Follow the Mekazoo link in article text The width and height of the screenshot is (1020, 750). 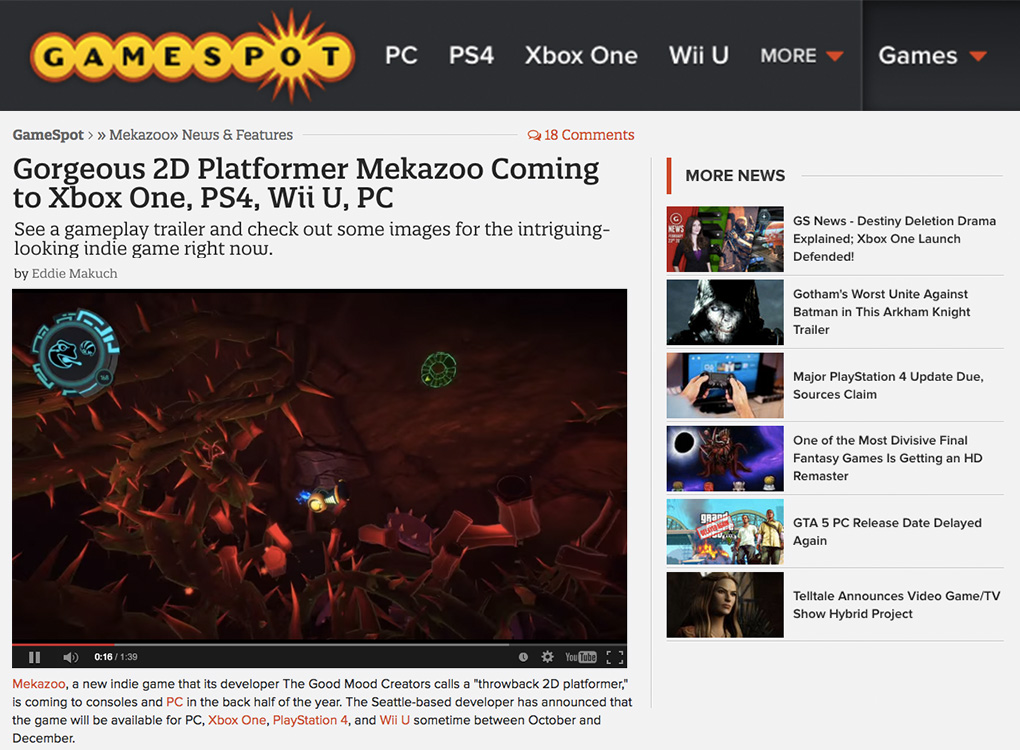tap(39, 684)
